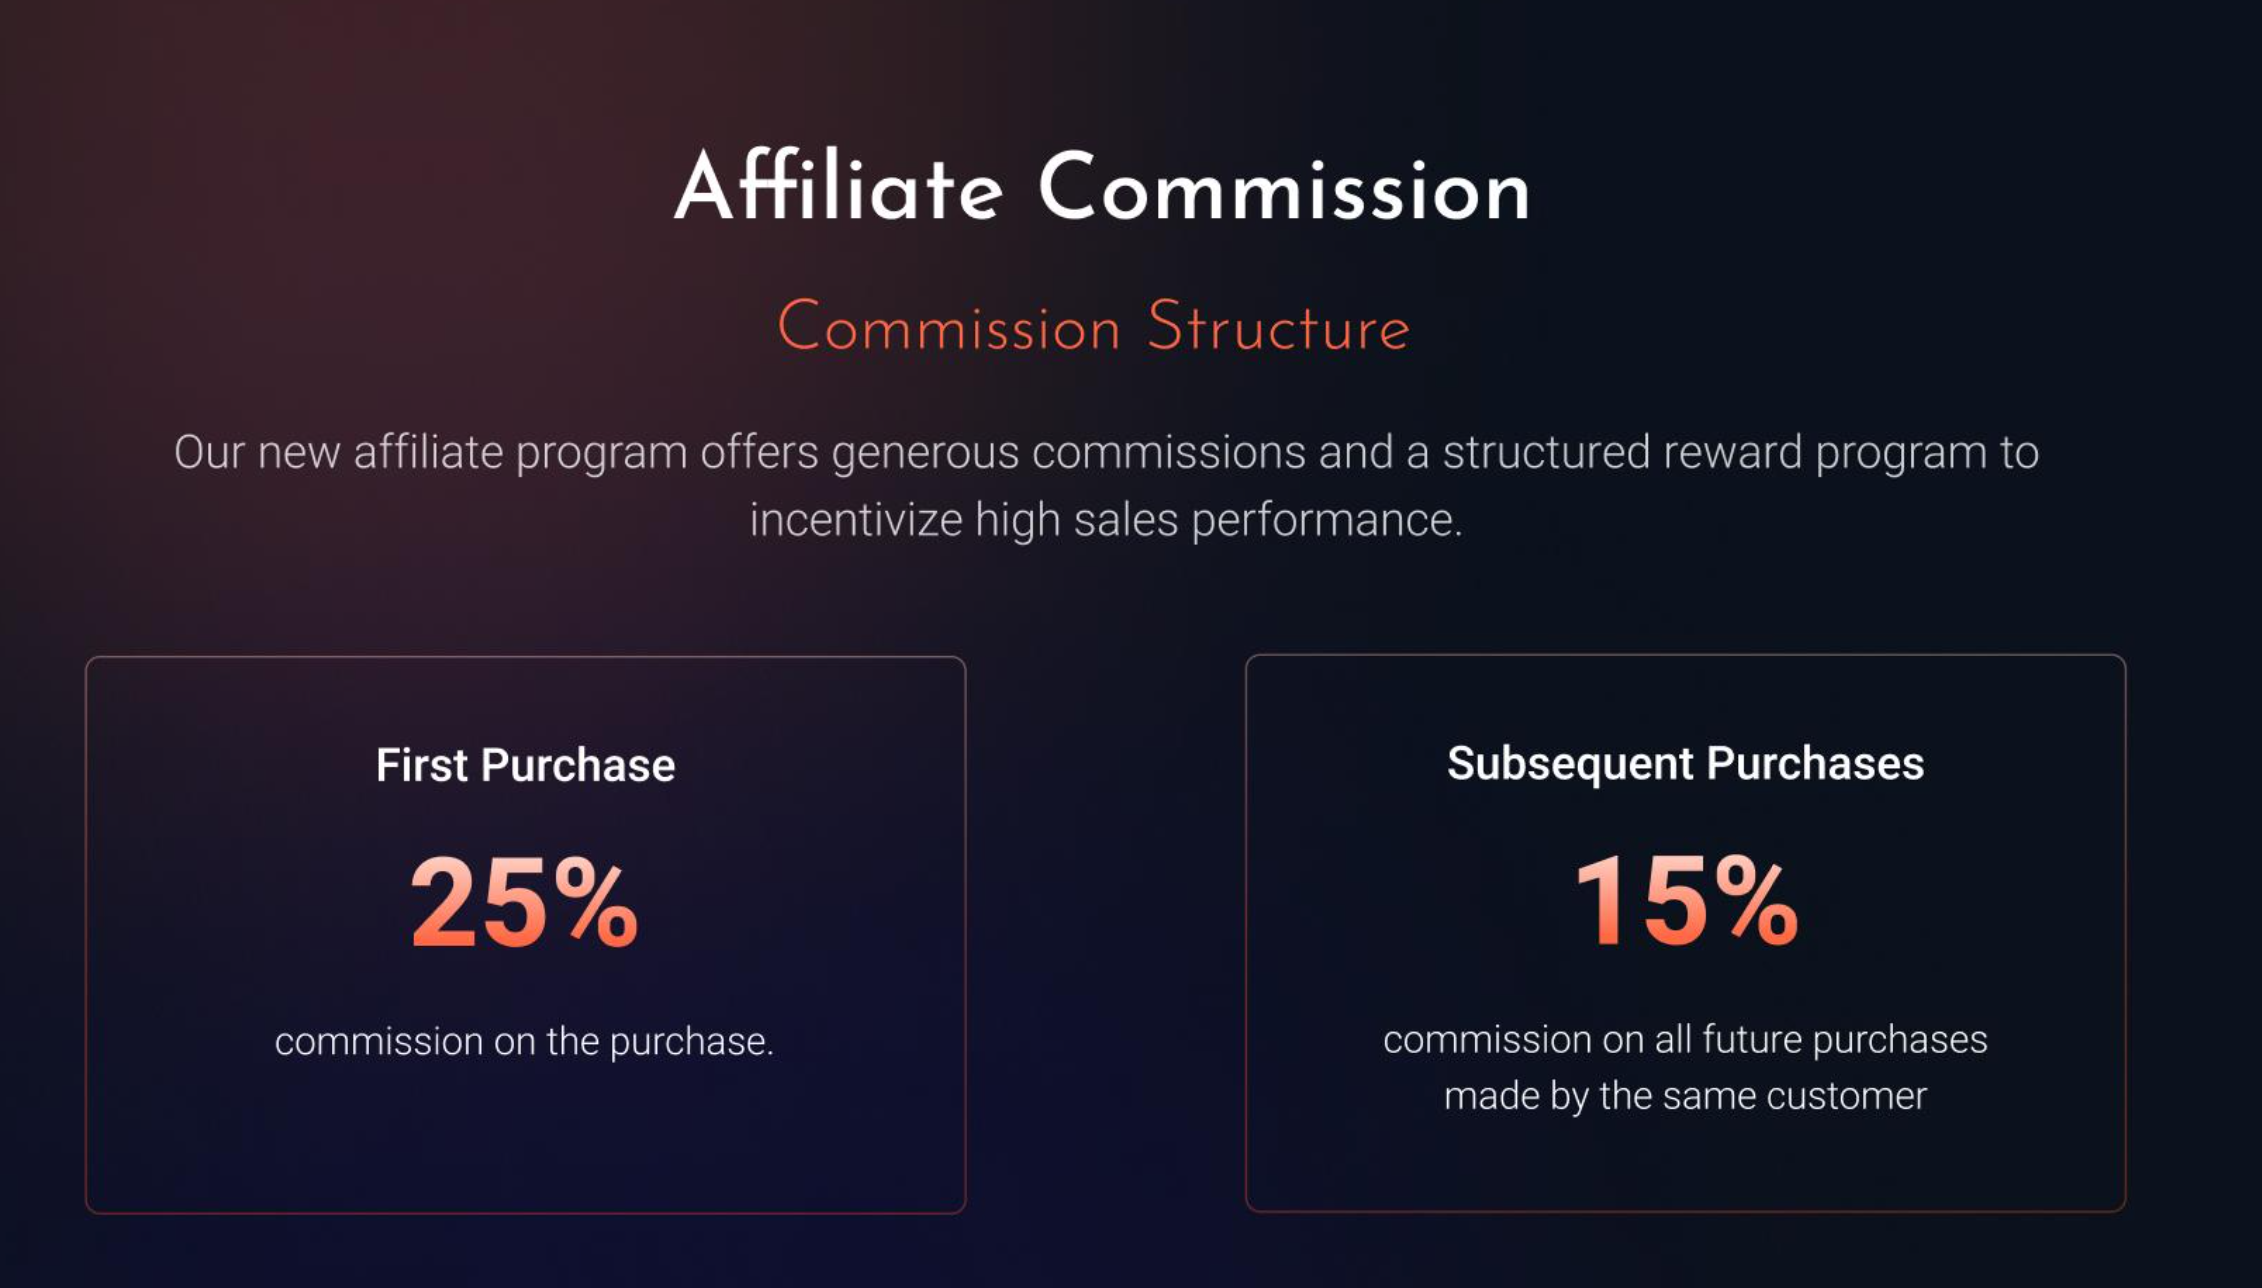Select the Commission Structure subtitle

(x=1094, y=327)
